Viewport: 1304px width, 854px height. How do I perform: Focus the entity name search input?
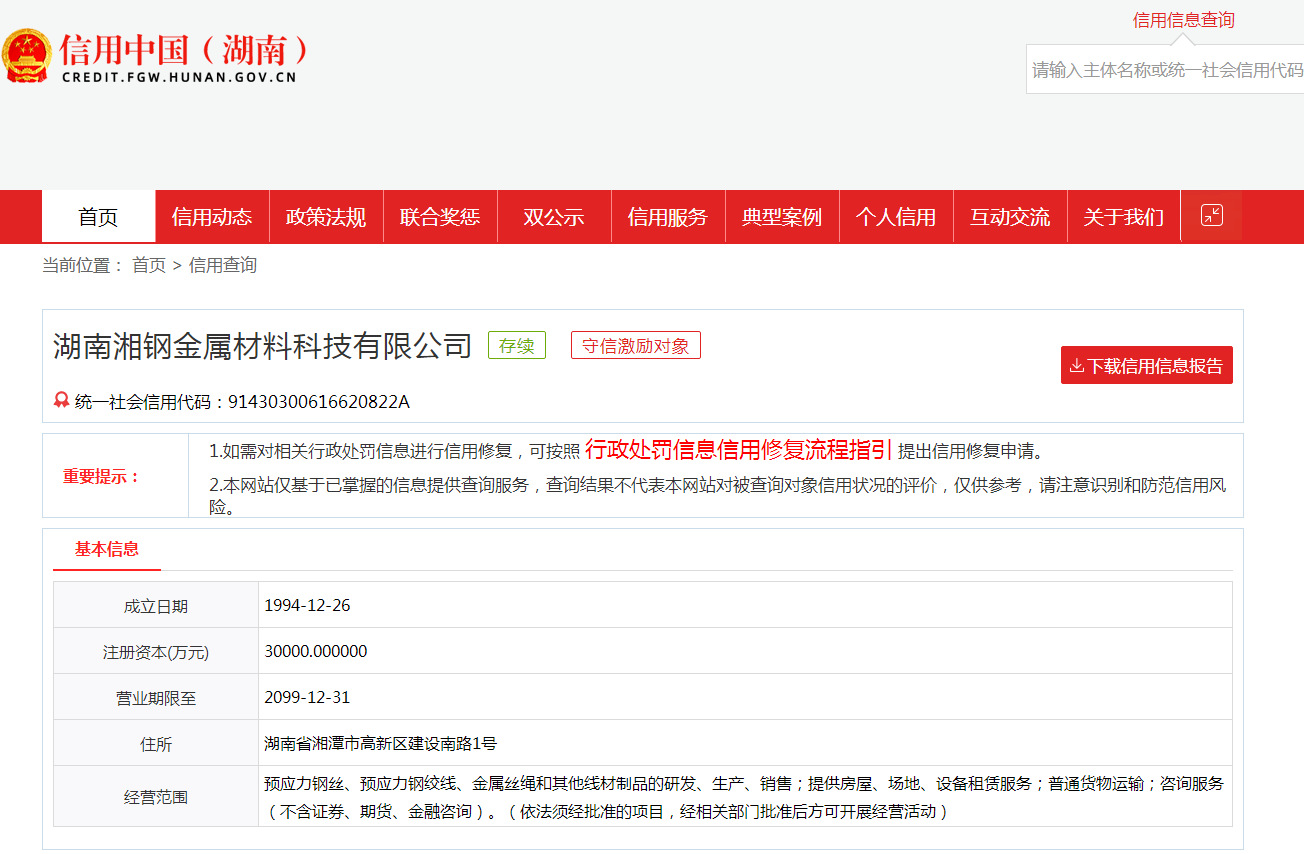(x=1166, y=69)
